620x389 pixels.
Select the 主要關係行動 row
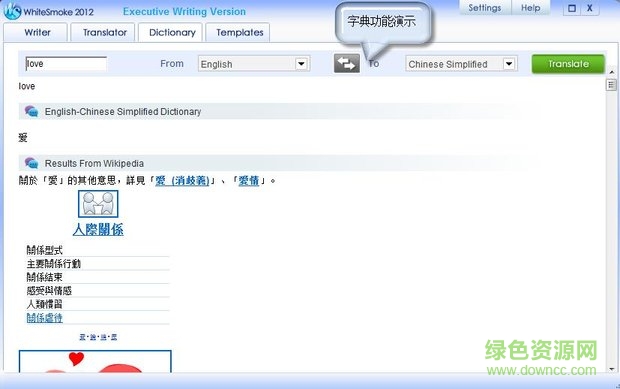(98, 264)
